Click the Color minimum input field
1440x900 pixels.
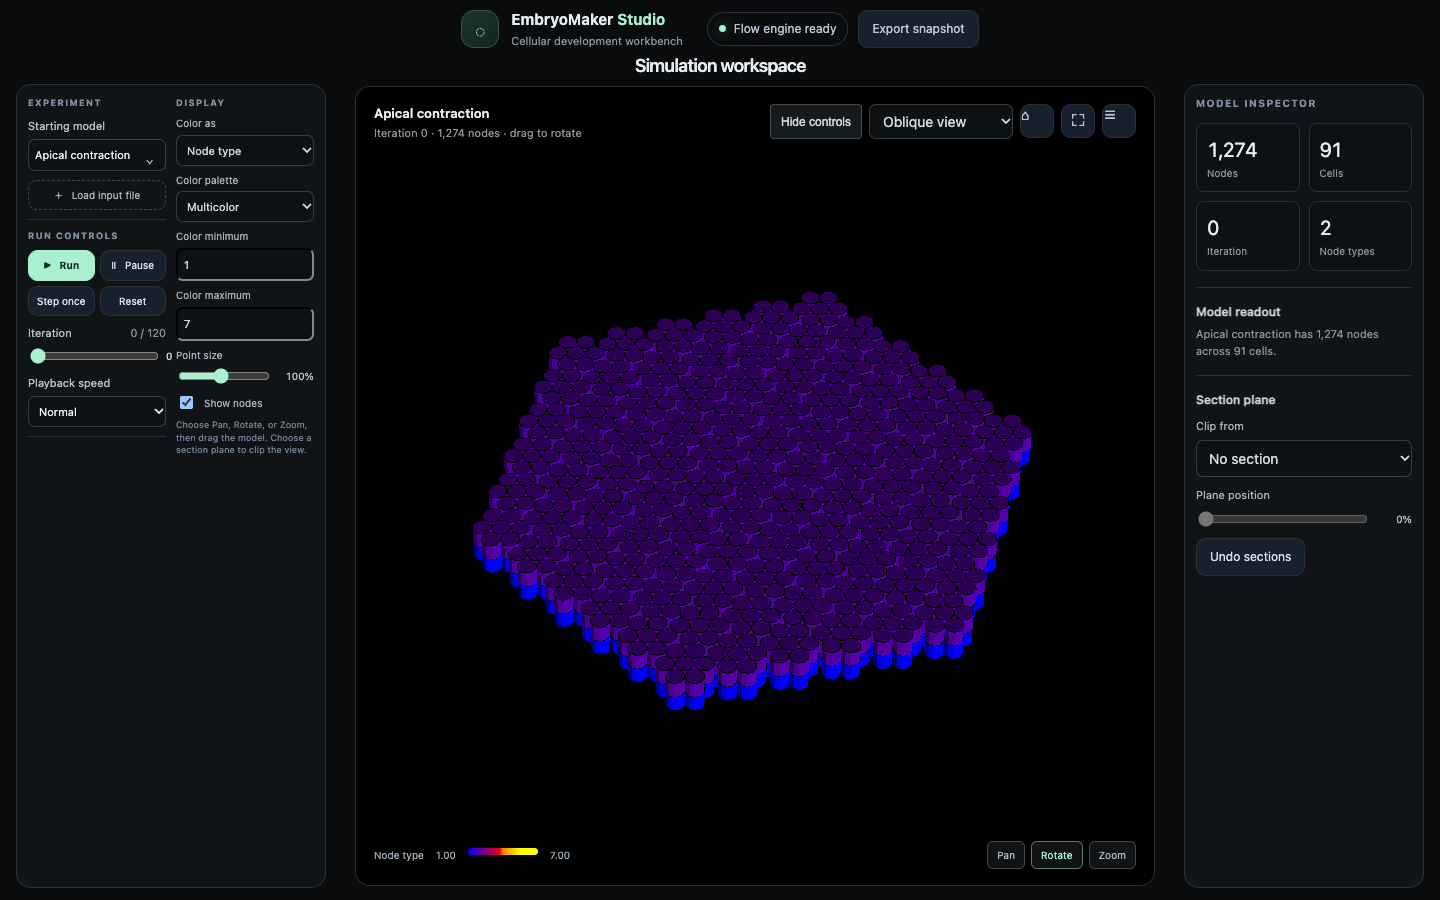(245, 265)
